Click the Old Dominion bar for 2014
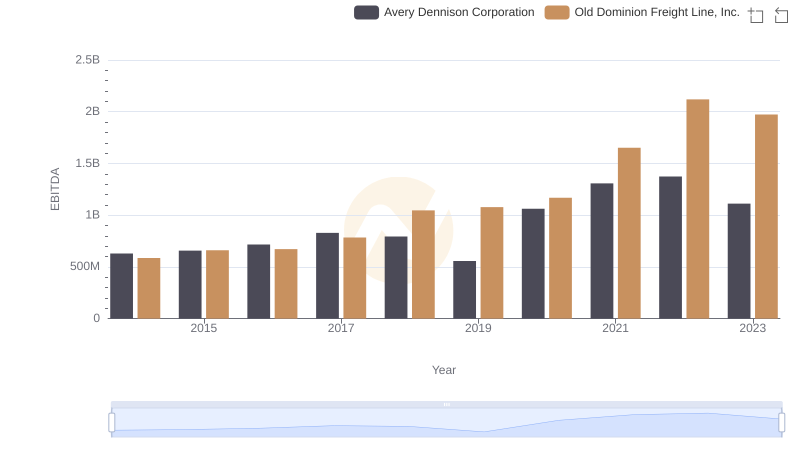800x461 pixels. coord(149,288)
